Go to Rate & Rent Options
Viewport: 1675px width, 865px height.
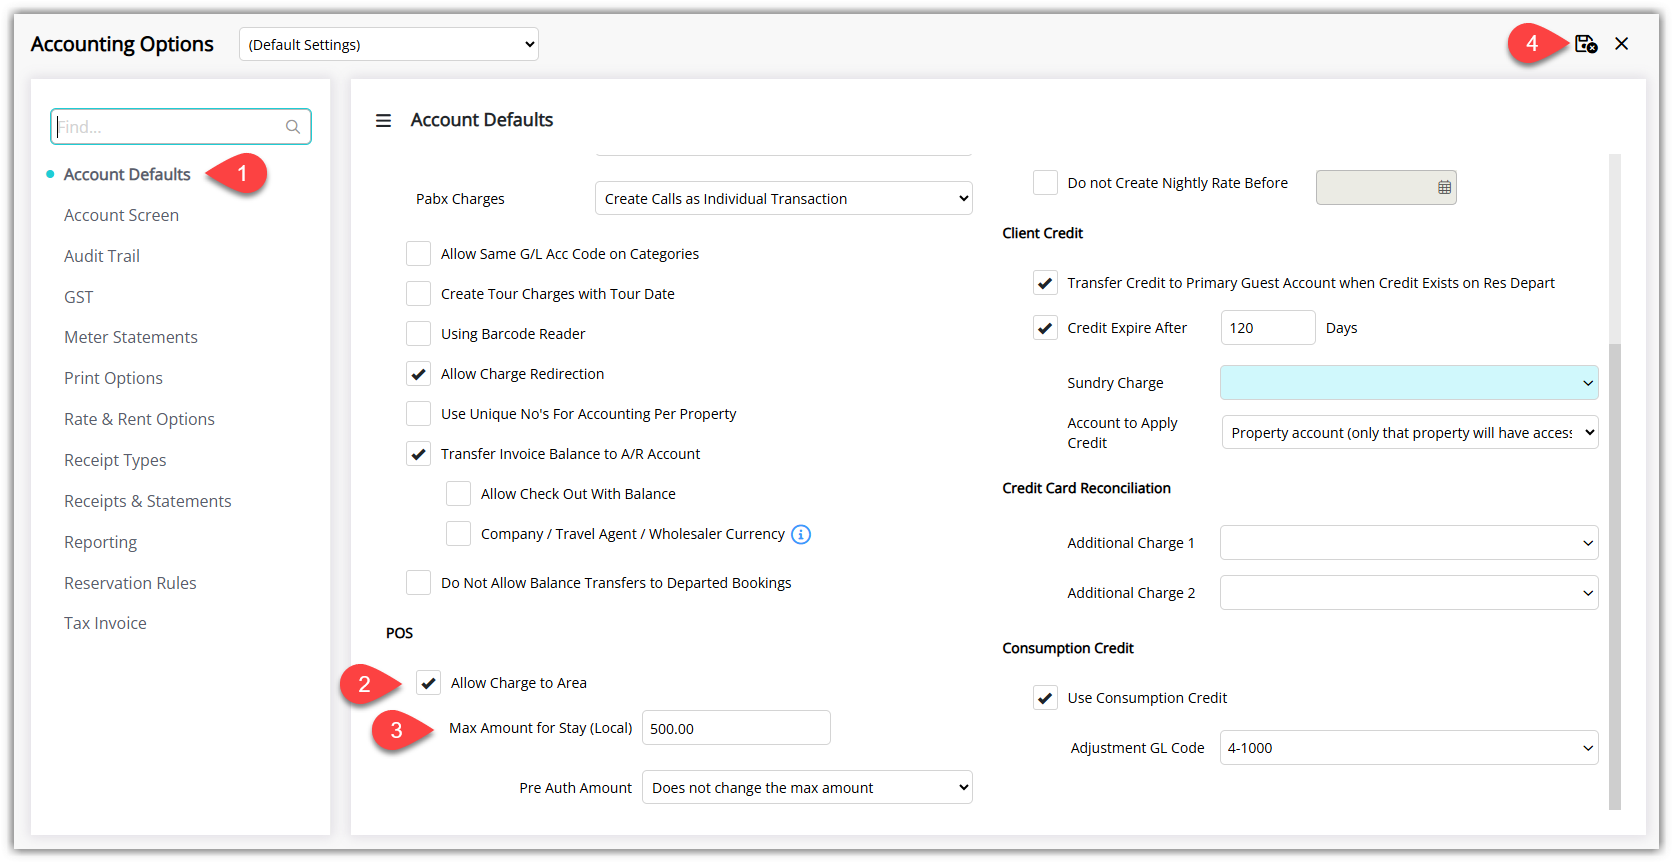139,419
